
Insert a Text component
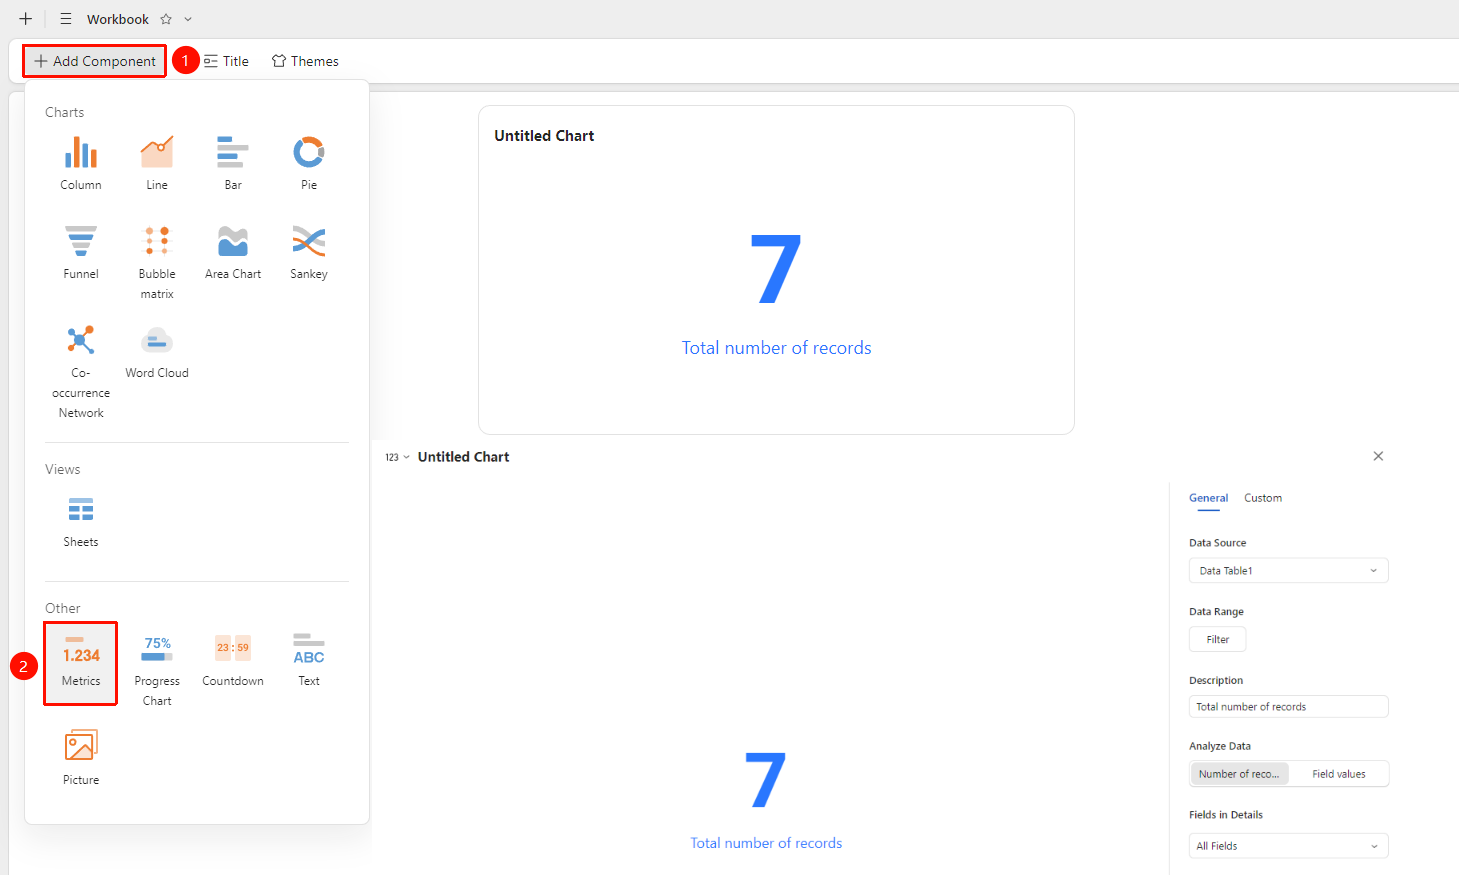[x=309, y=659]
